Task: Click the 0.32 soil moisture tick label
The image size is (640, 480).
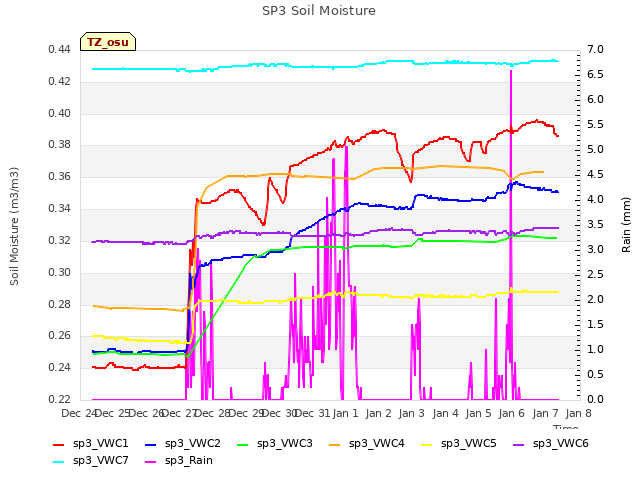Action: (x=59, y=240)
